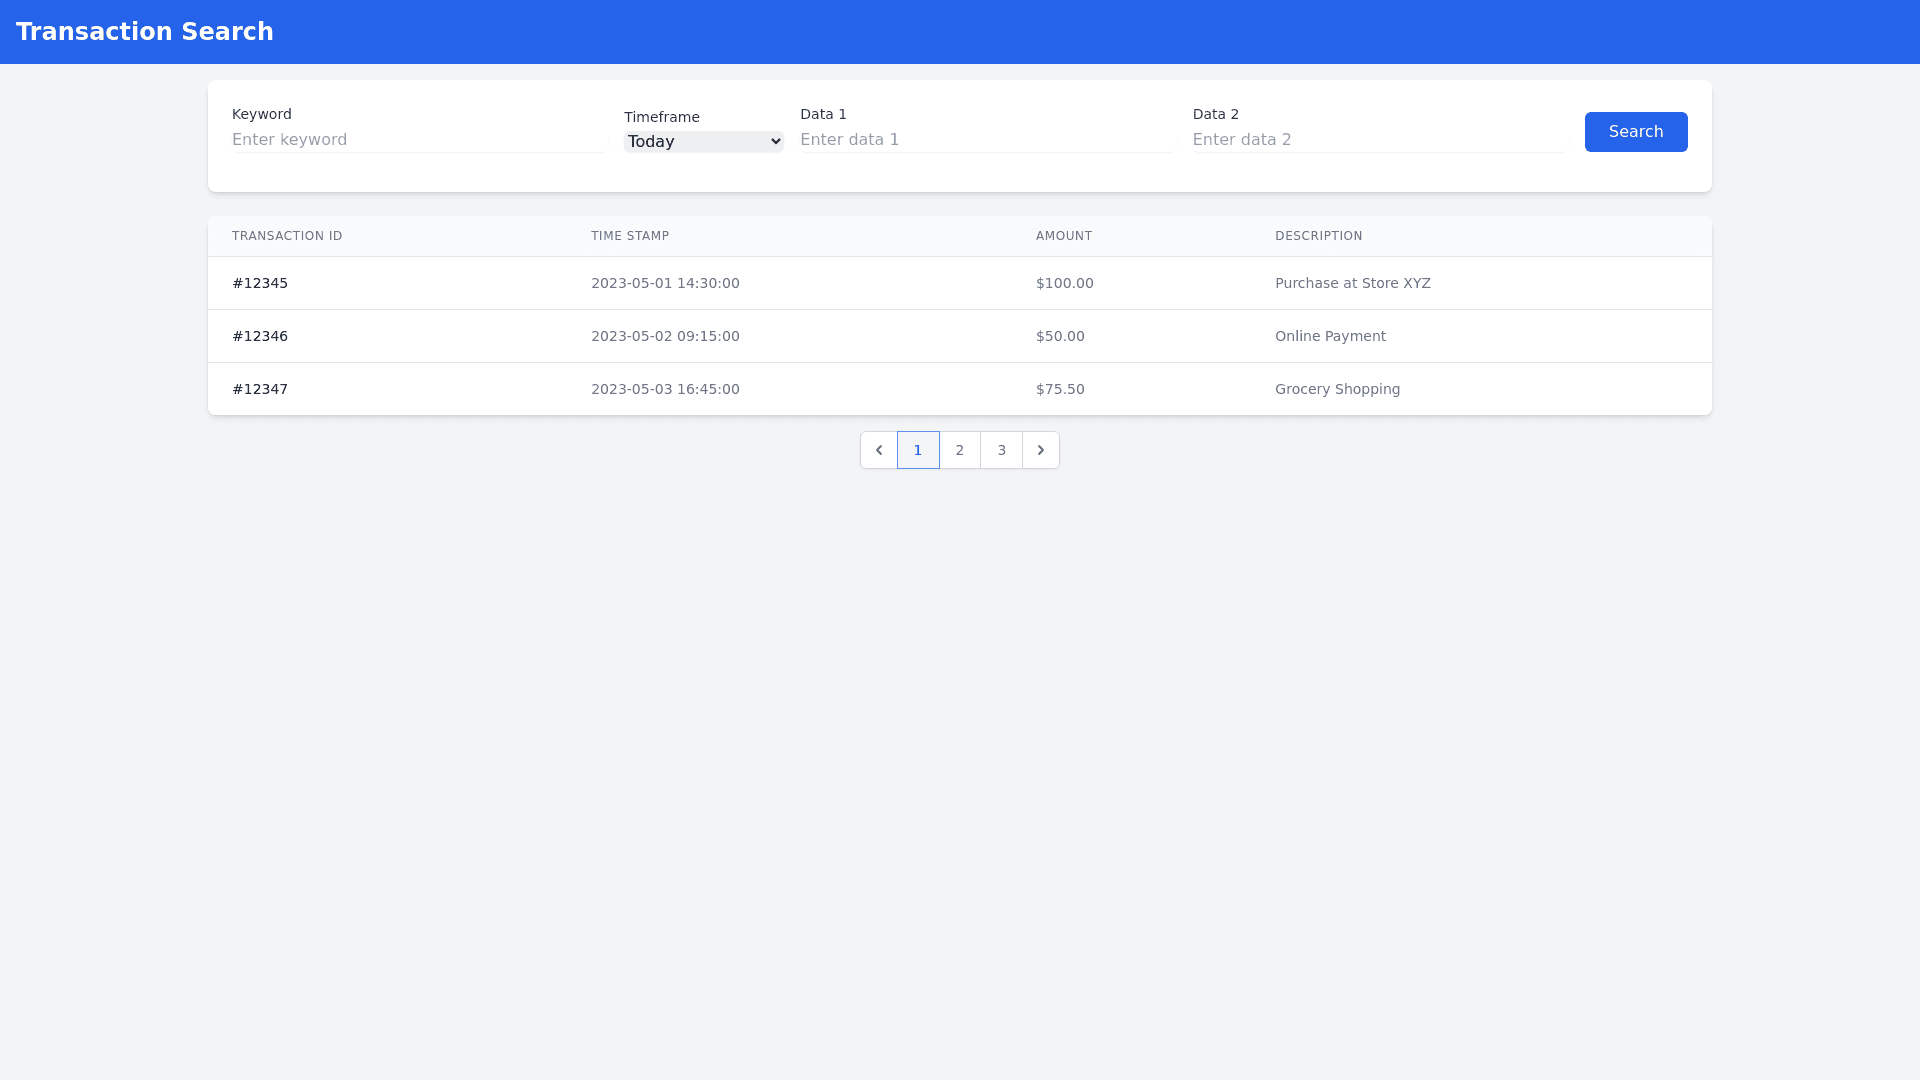Click the Online Payment description cell
1920x1080 pixels.
(x=1330, y=336)
